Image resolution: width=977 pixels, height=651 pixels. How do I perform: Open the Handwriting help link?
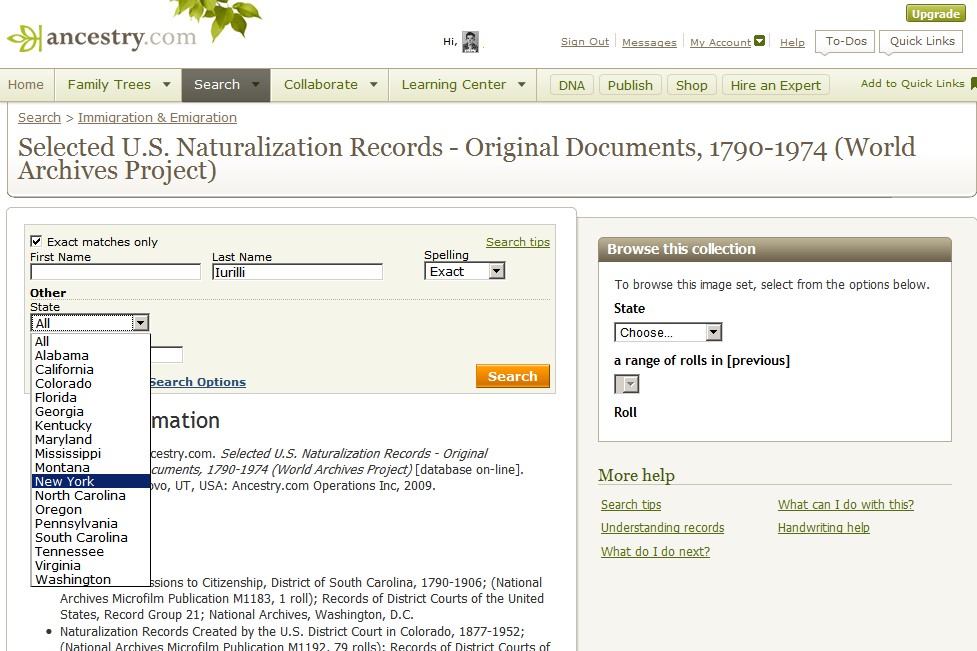coord(823,528)
